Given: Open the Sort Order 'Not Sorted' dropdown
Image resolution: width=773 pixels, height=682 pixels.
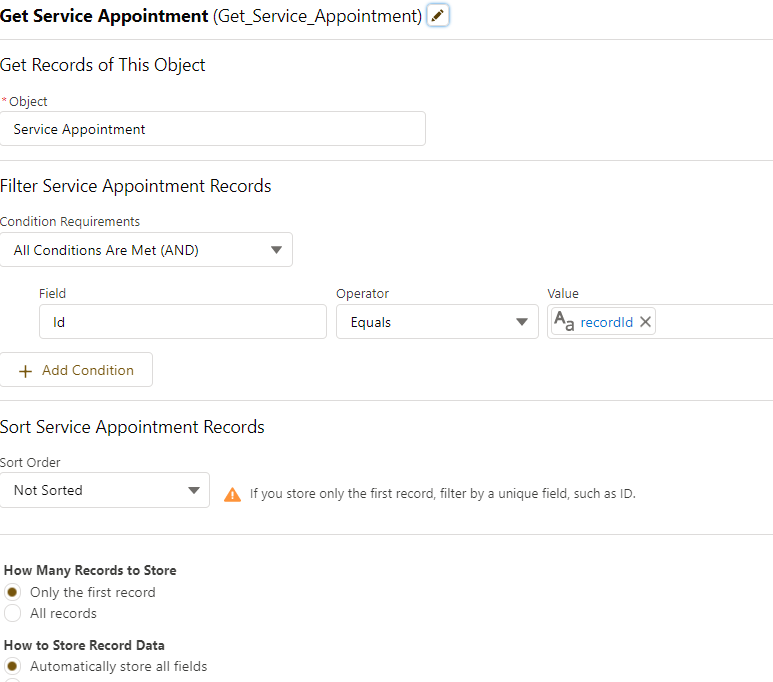Looking at the screenshot, I should pos(105,490).
